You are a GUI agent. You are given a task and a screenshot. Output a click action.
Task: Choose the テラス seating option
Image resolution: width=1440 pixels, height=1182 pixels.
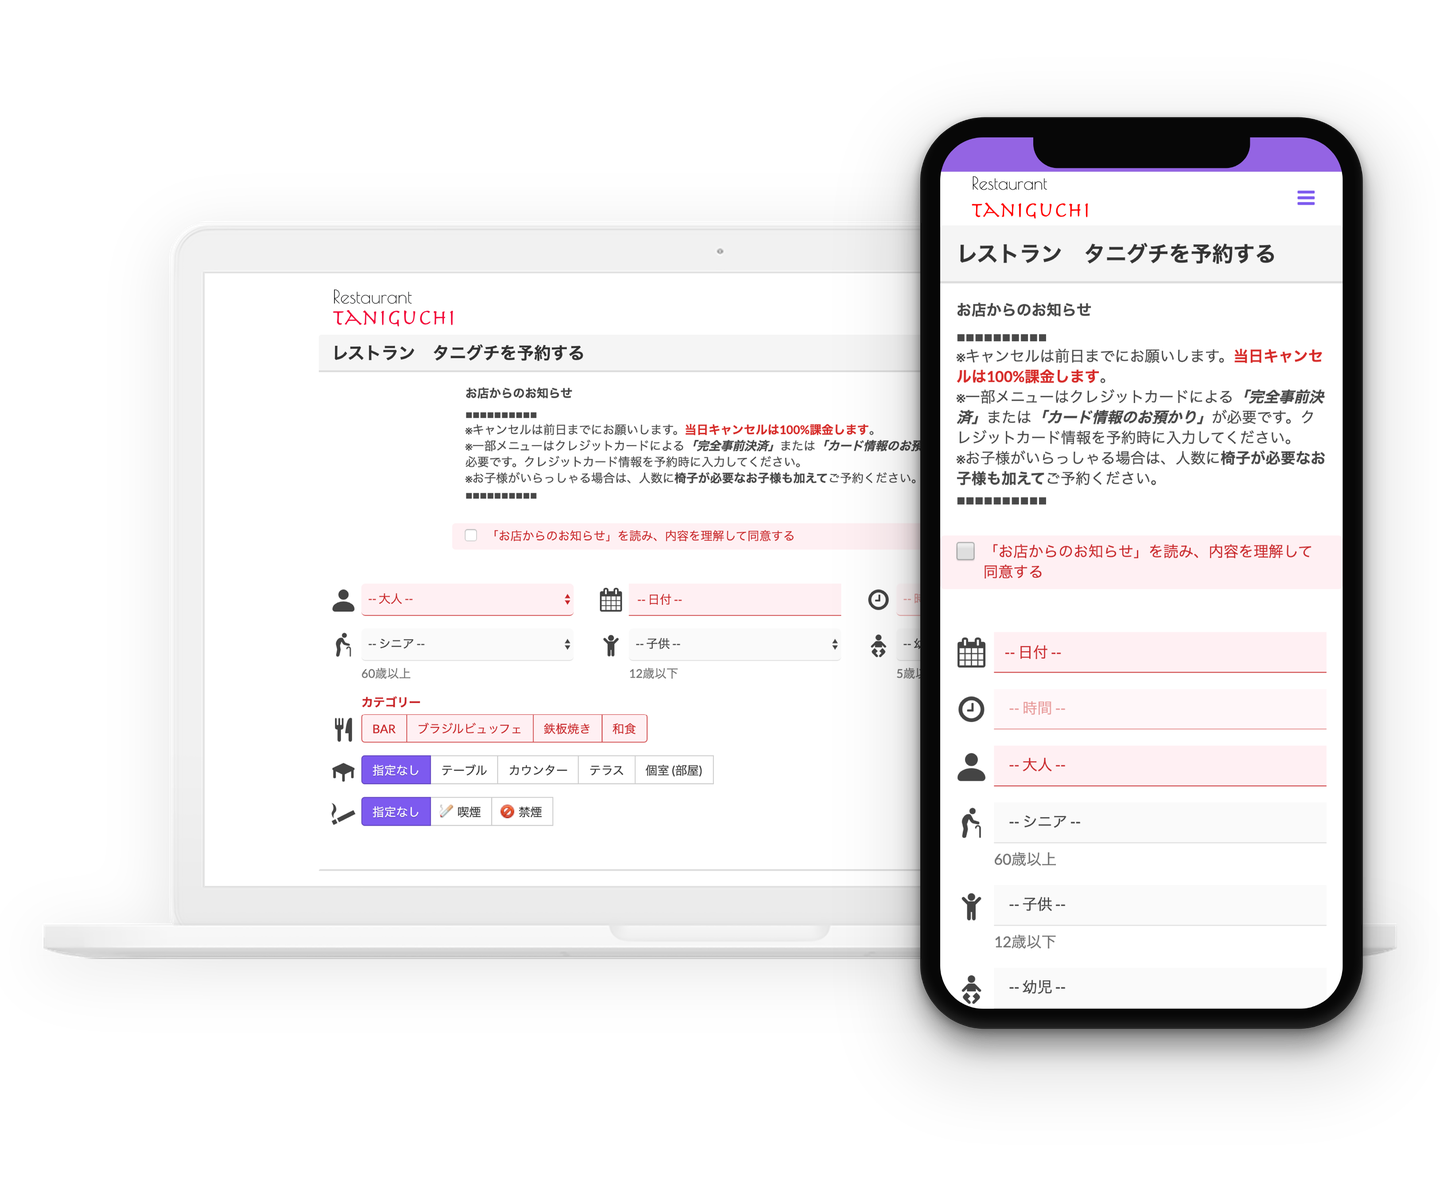606,769
